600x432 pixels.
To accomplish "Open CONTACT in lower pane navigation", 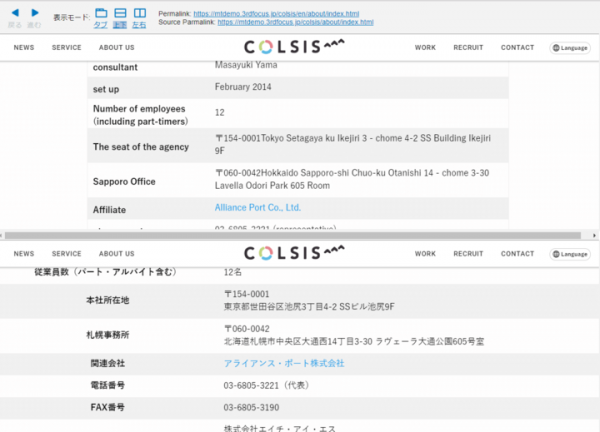I will tap(517, 254).
